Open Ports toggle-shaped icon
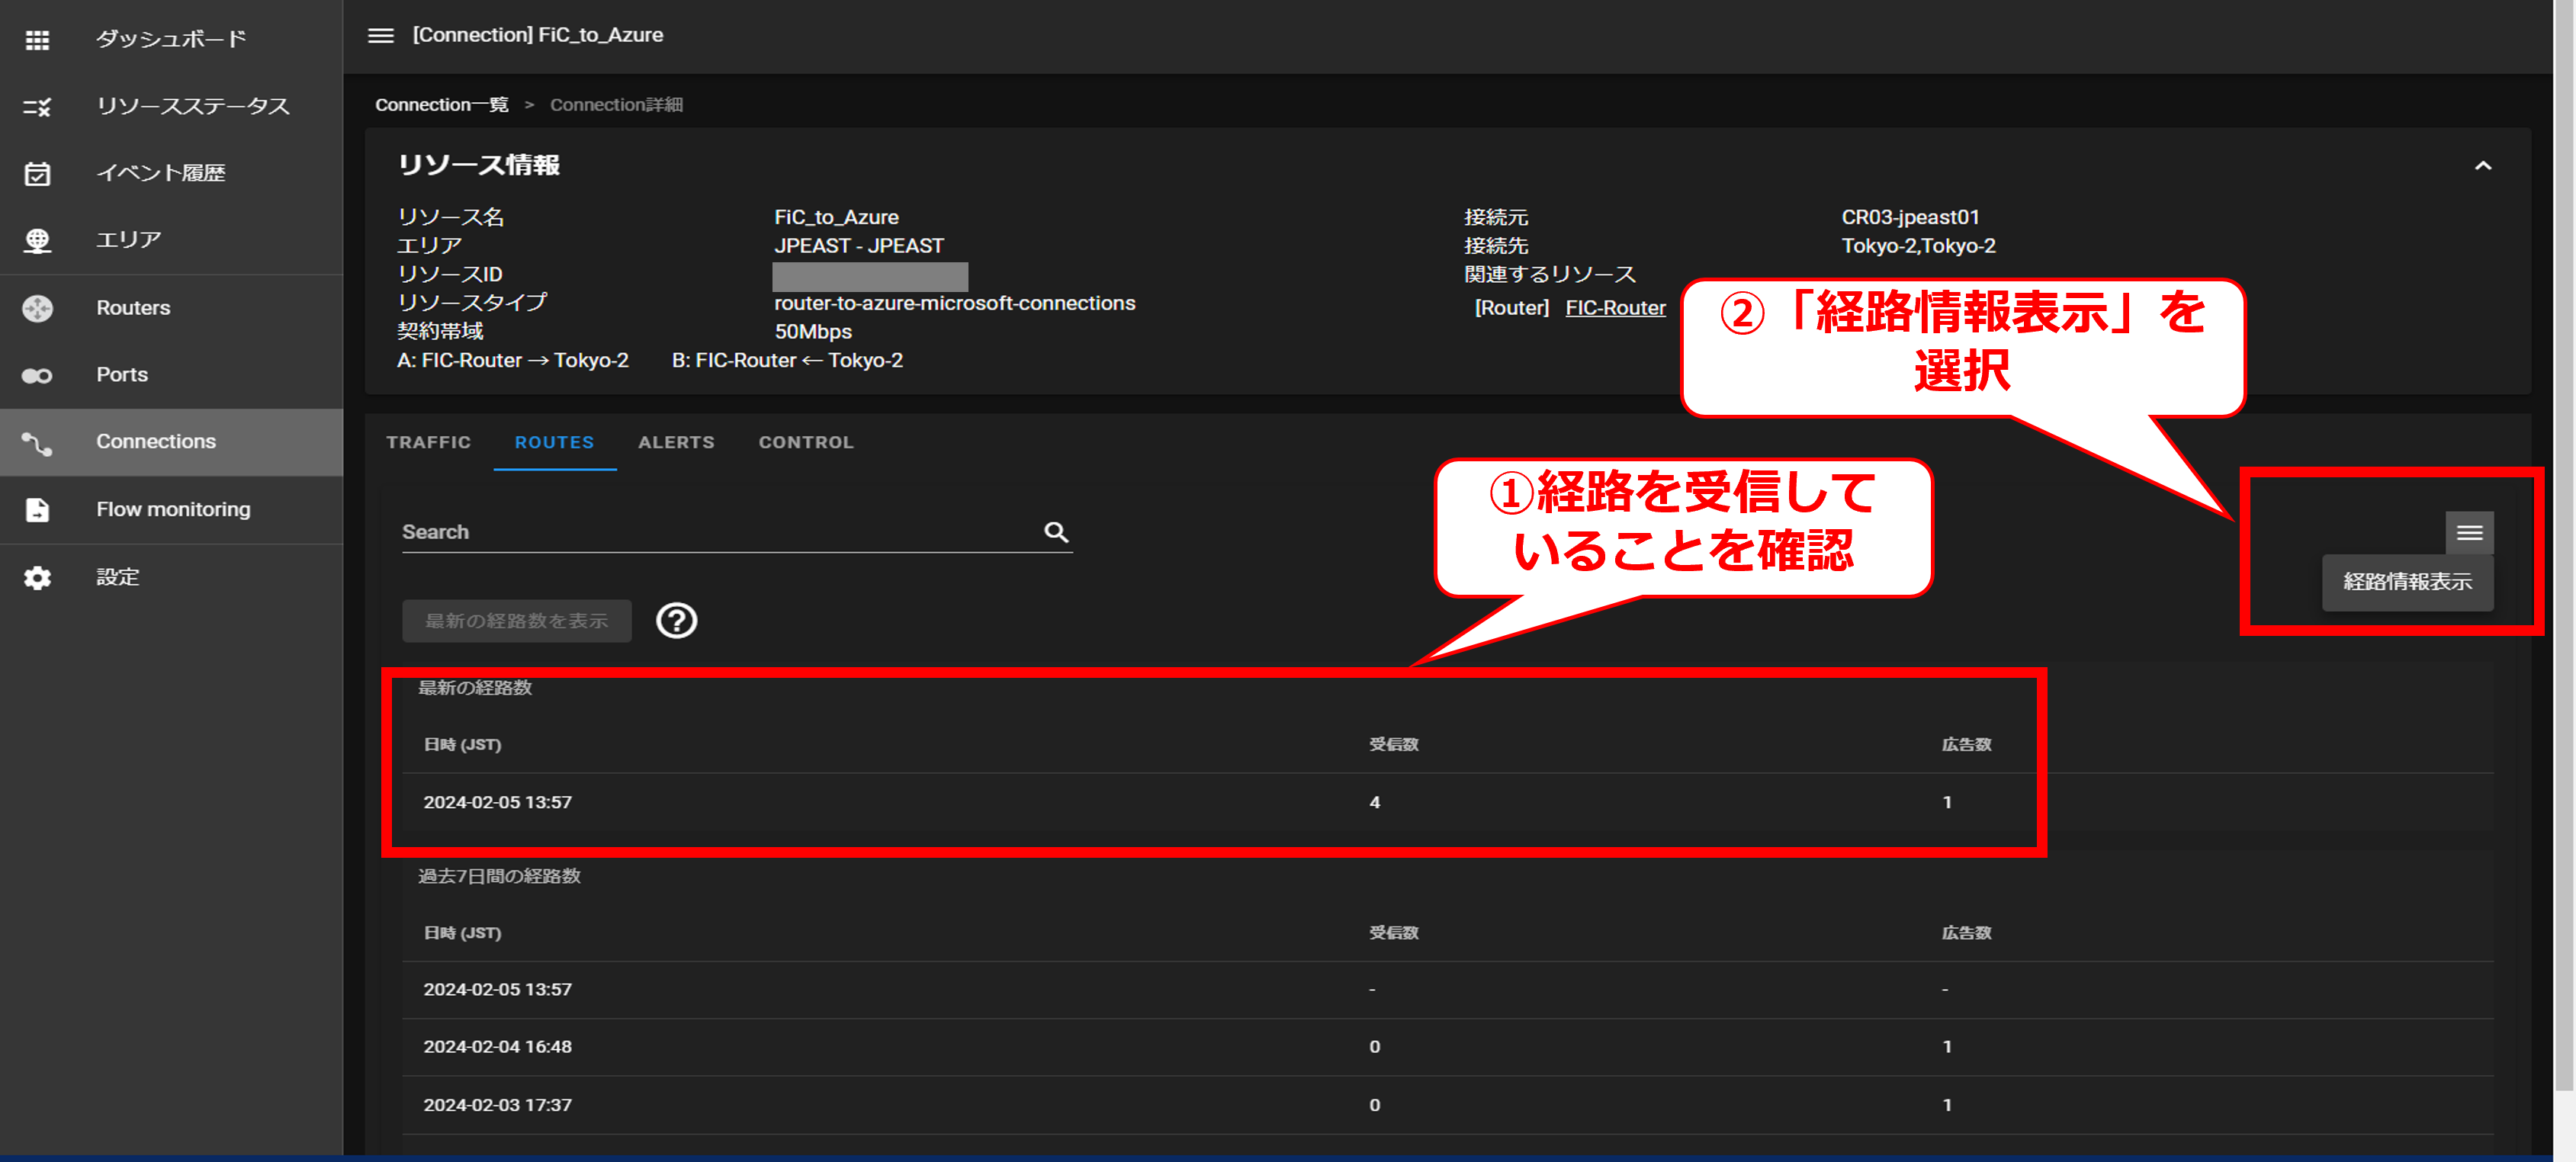Screen dimensions: 2576x1162 click(x=37, y=375)
